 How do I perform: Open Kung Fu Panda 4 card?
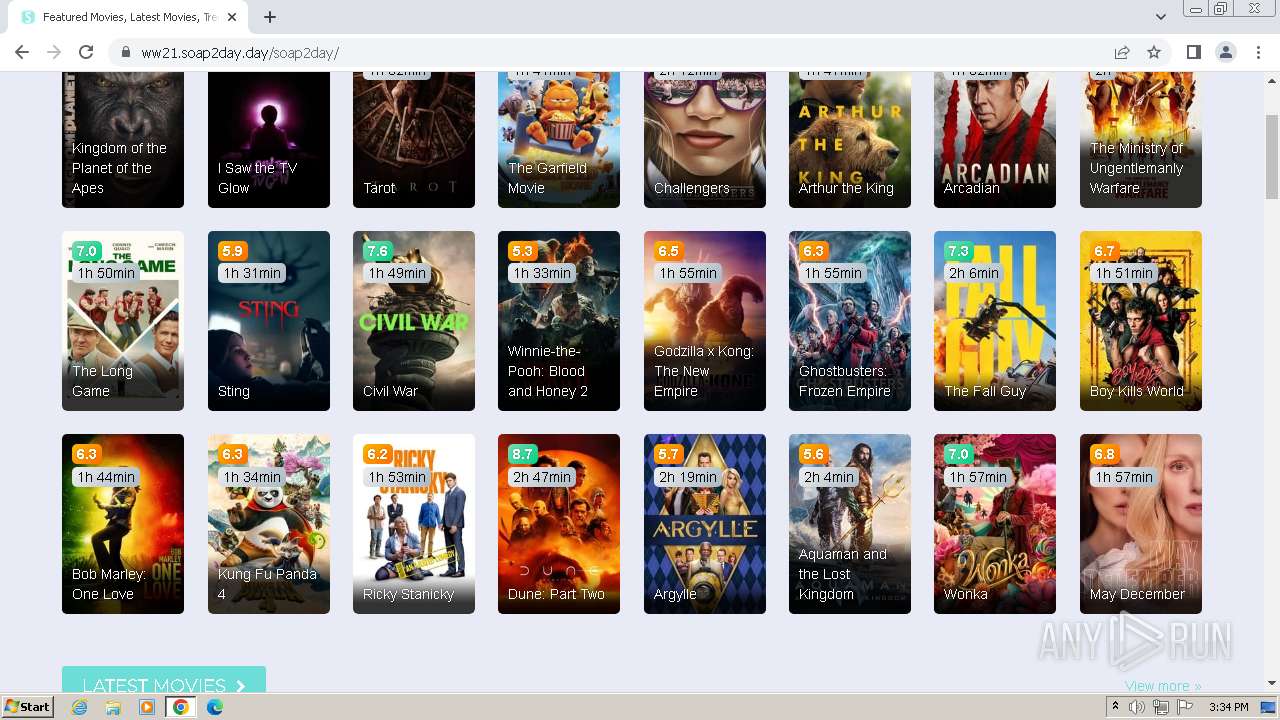click(269, 524)
